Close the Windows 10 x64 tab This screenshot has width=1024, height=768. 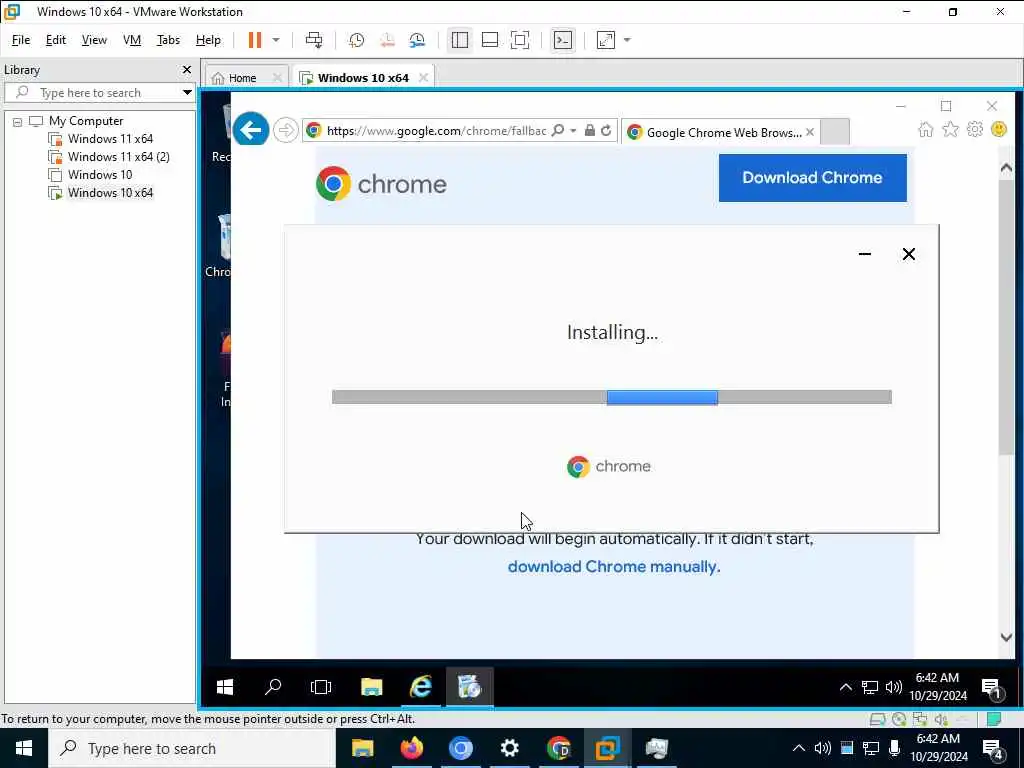click(x=423, y=78)
